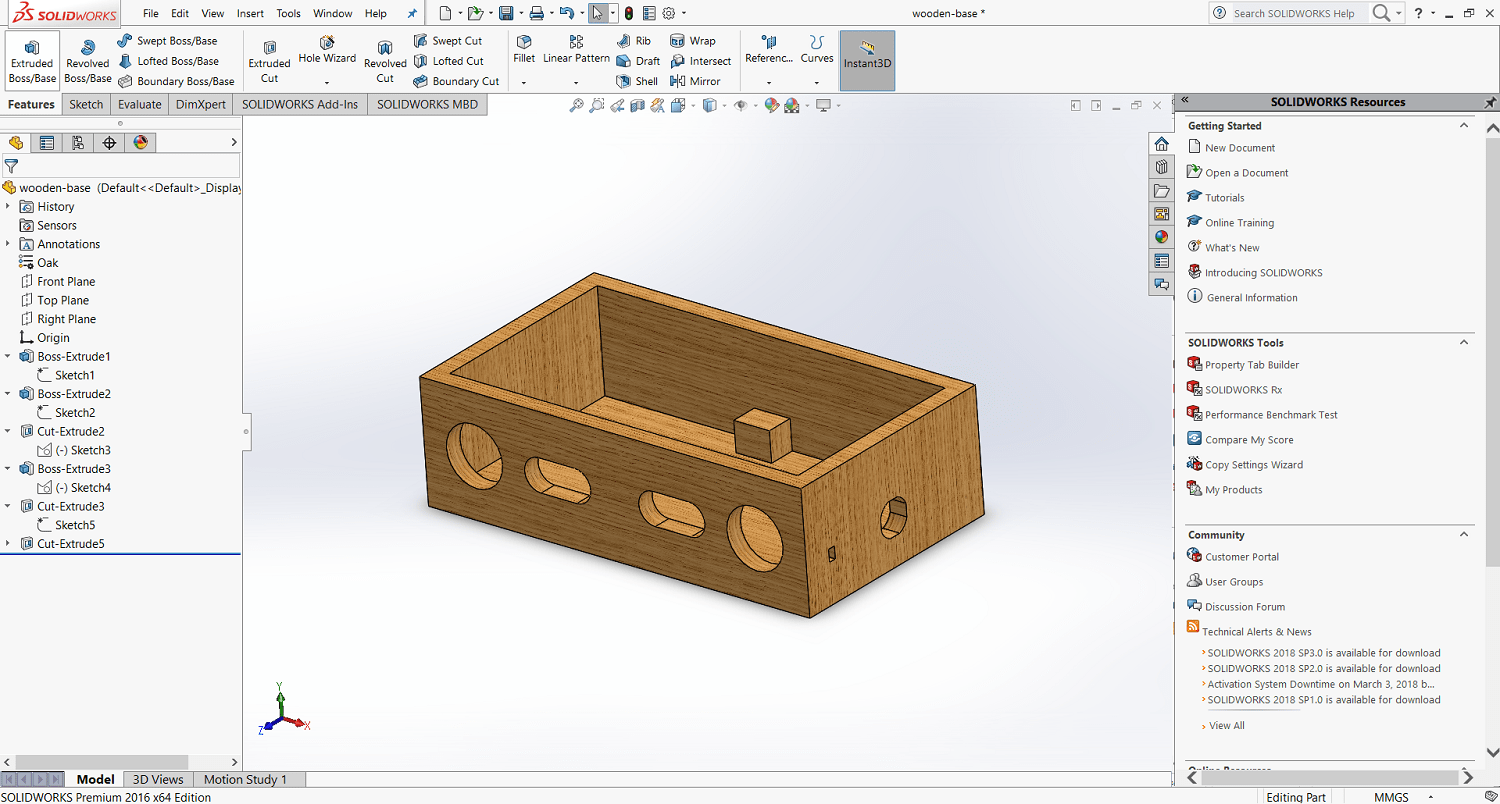Pin the SOLIDWORKS menu bar
This screenshot has height=804, width=1500.
tap(412, 13)
